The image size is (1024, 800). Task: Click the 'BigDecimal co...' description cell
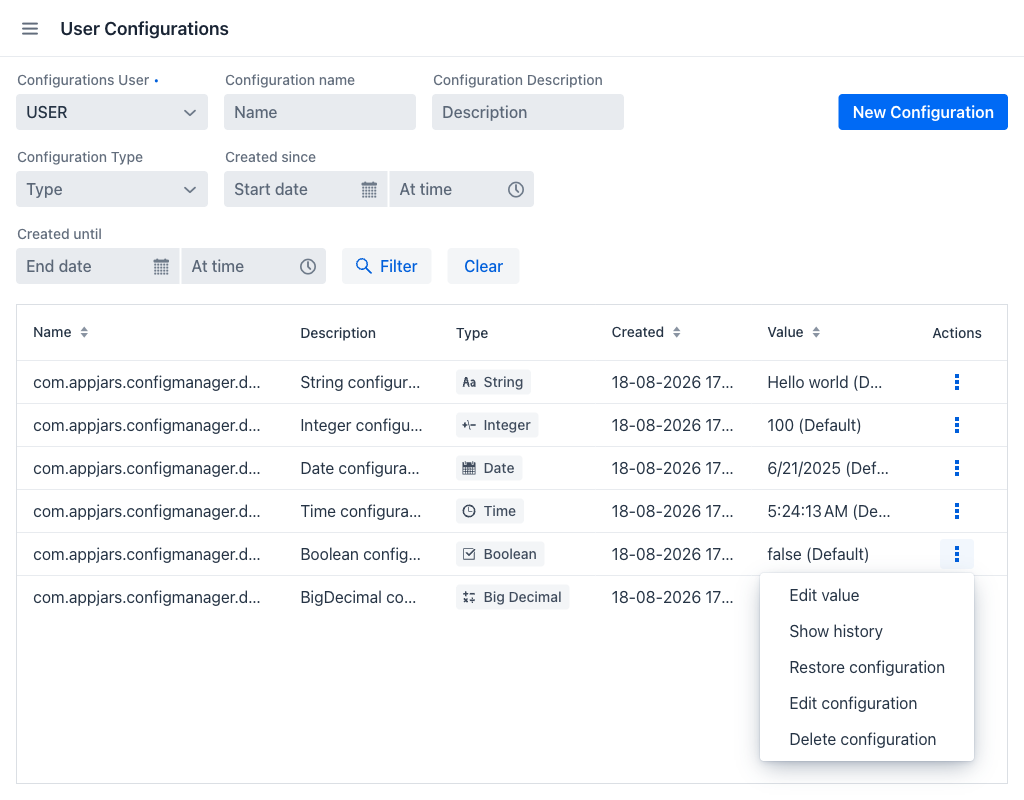[358, 598]
